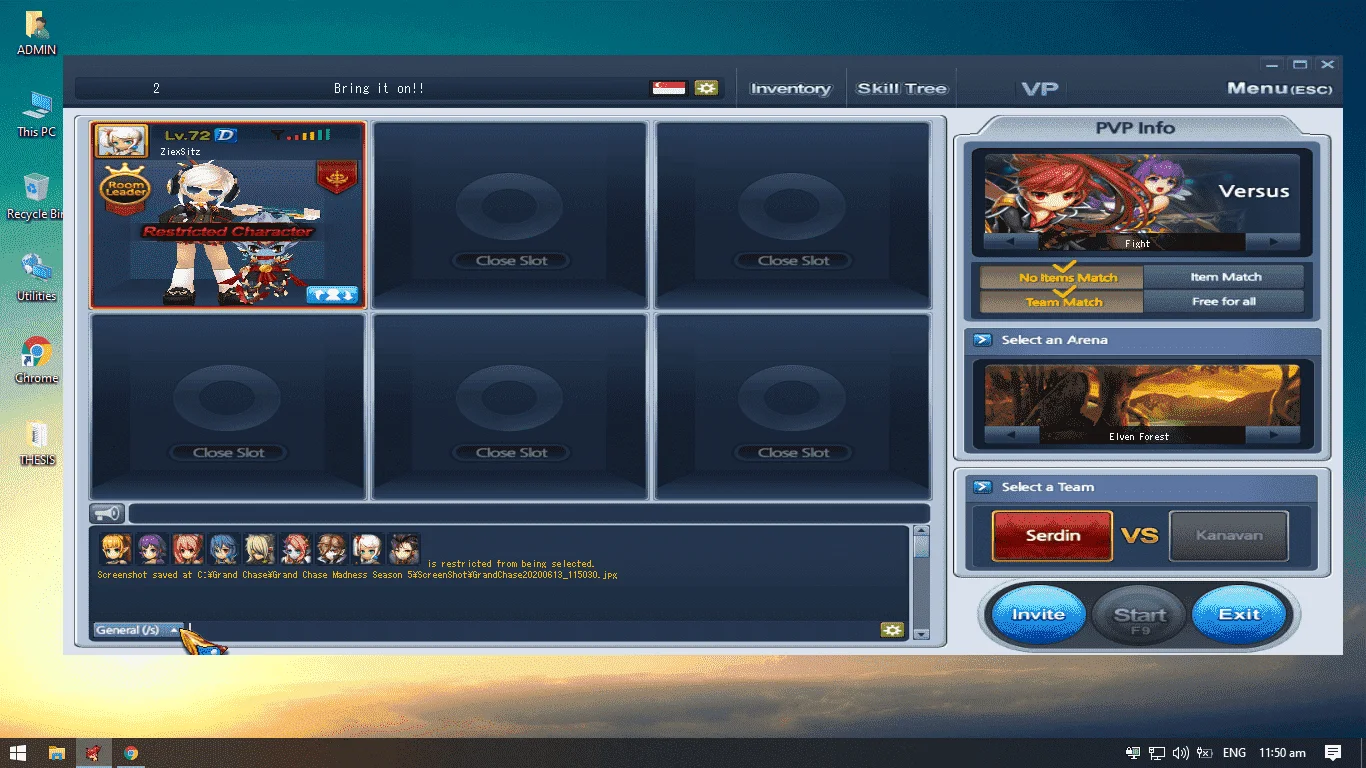This screenshot has height=768, width=1366.
Task: Click the connection signal strength indicator
Action: pos(300,135)
